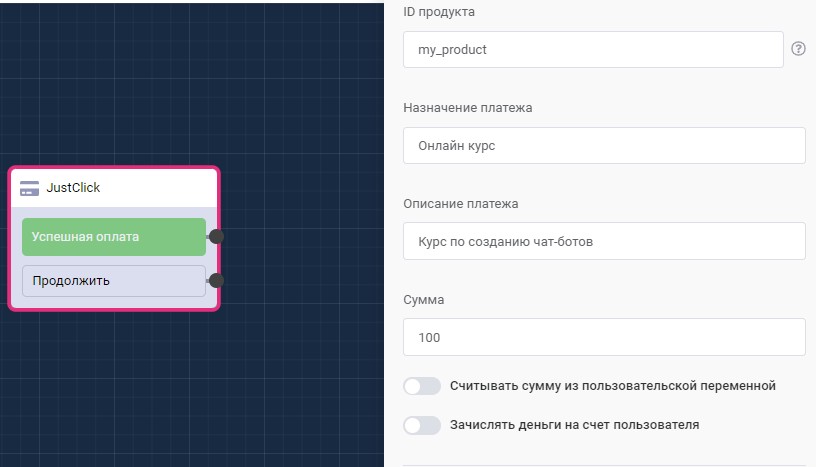Click the Продолжить output connector dot

(215, 281)
